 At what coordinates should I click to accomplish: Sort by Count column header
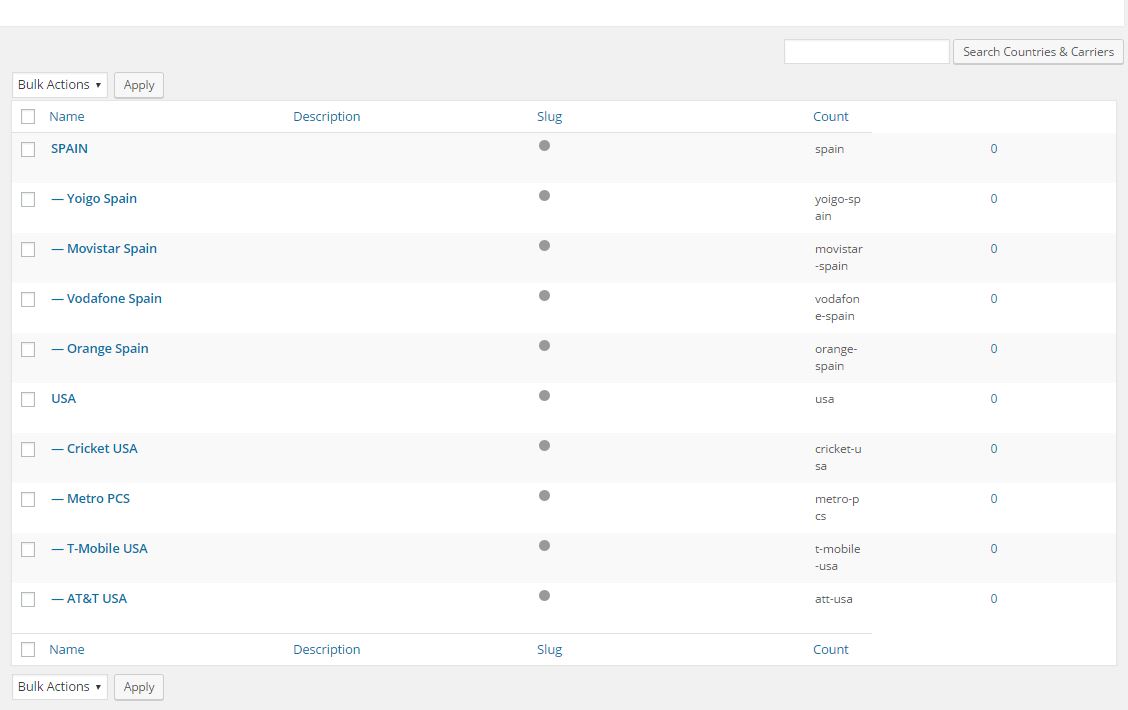click(x=831, y=117)
